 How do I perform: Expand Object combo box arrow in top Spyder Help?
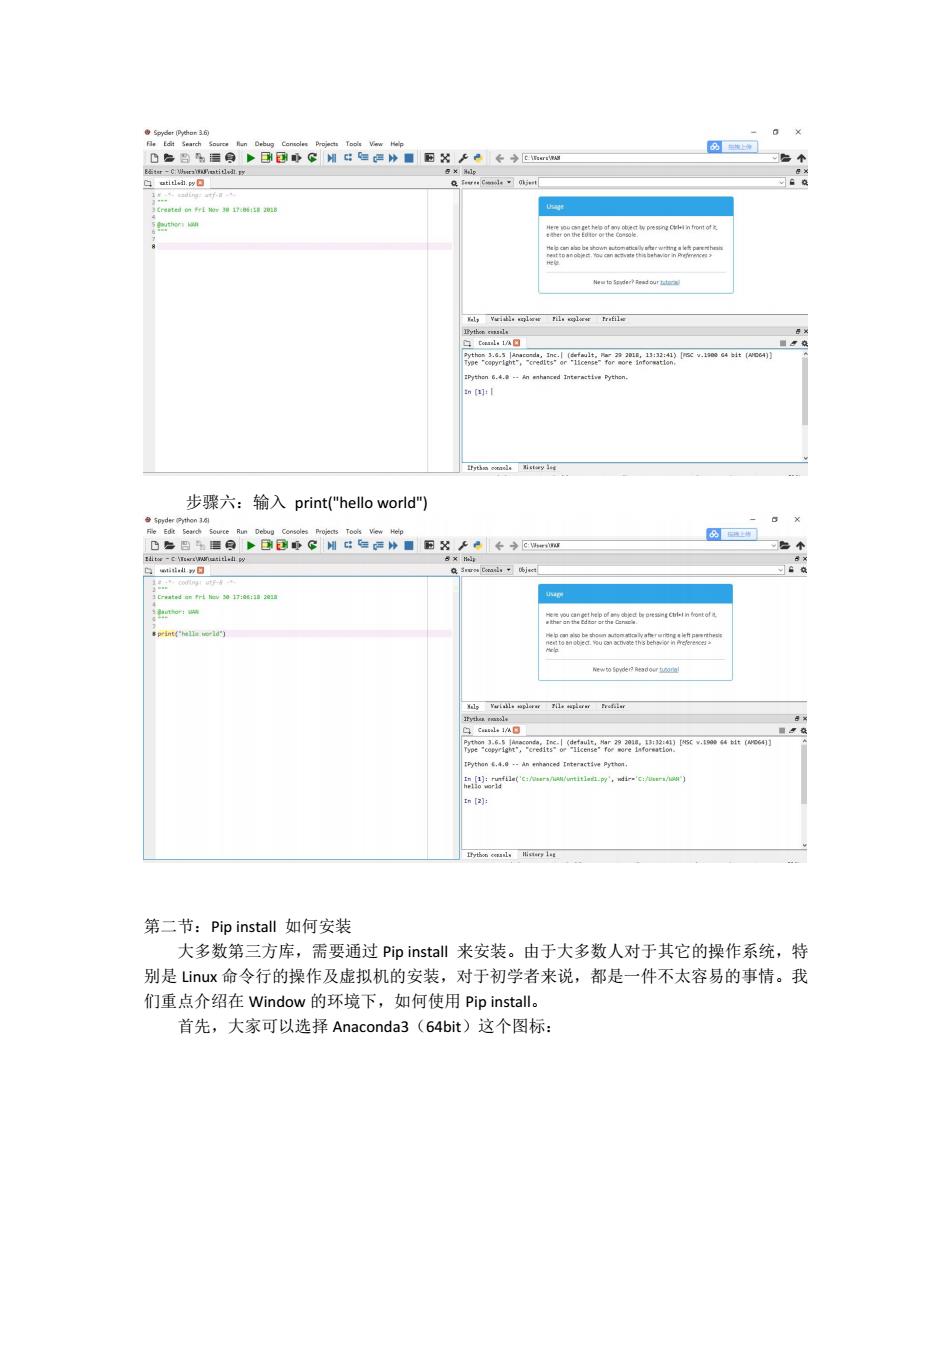pos(782,182)
